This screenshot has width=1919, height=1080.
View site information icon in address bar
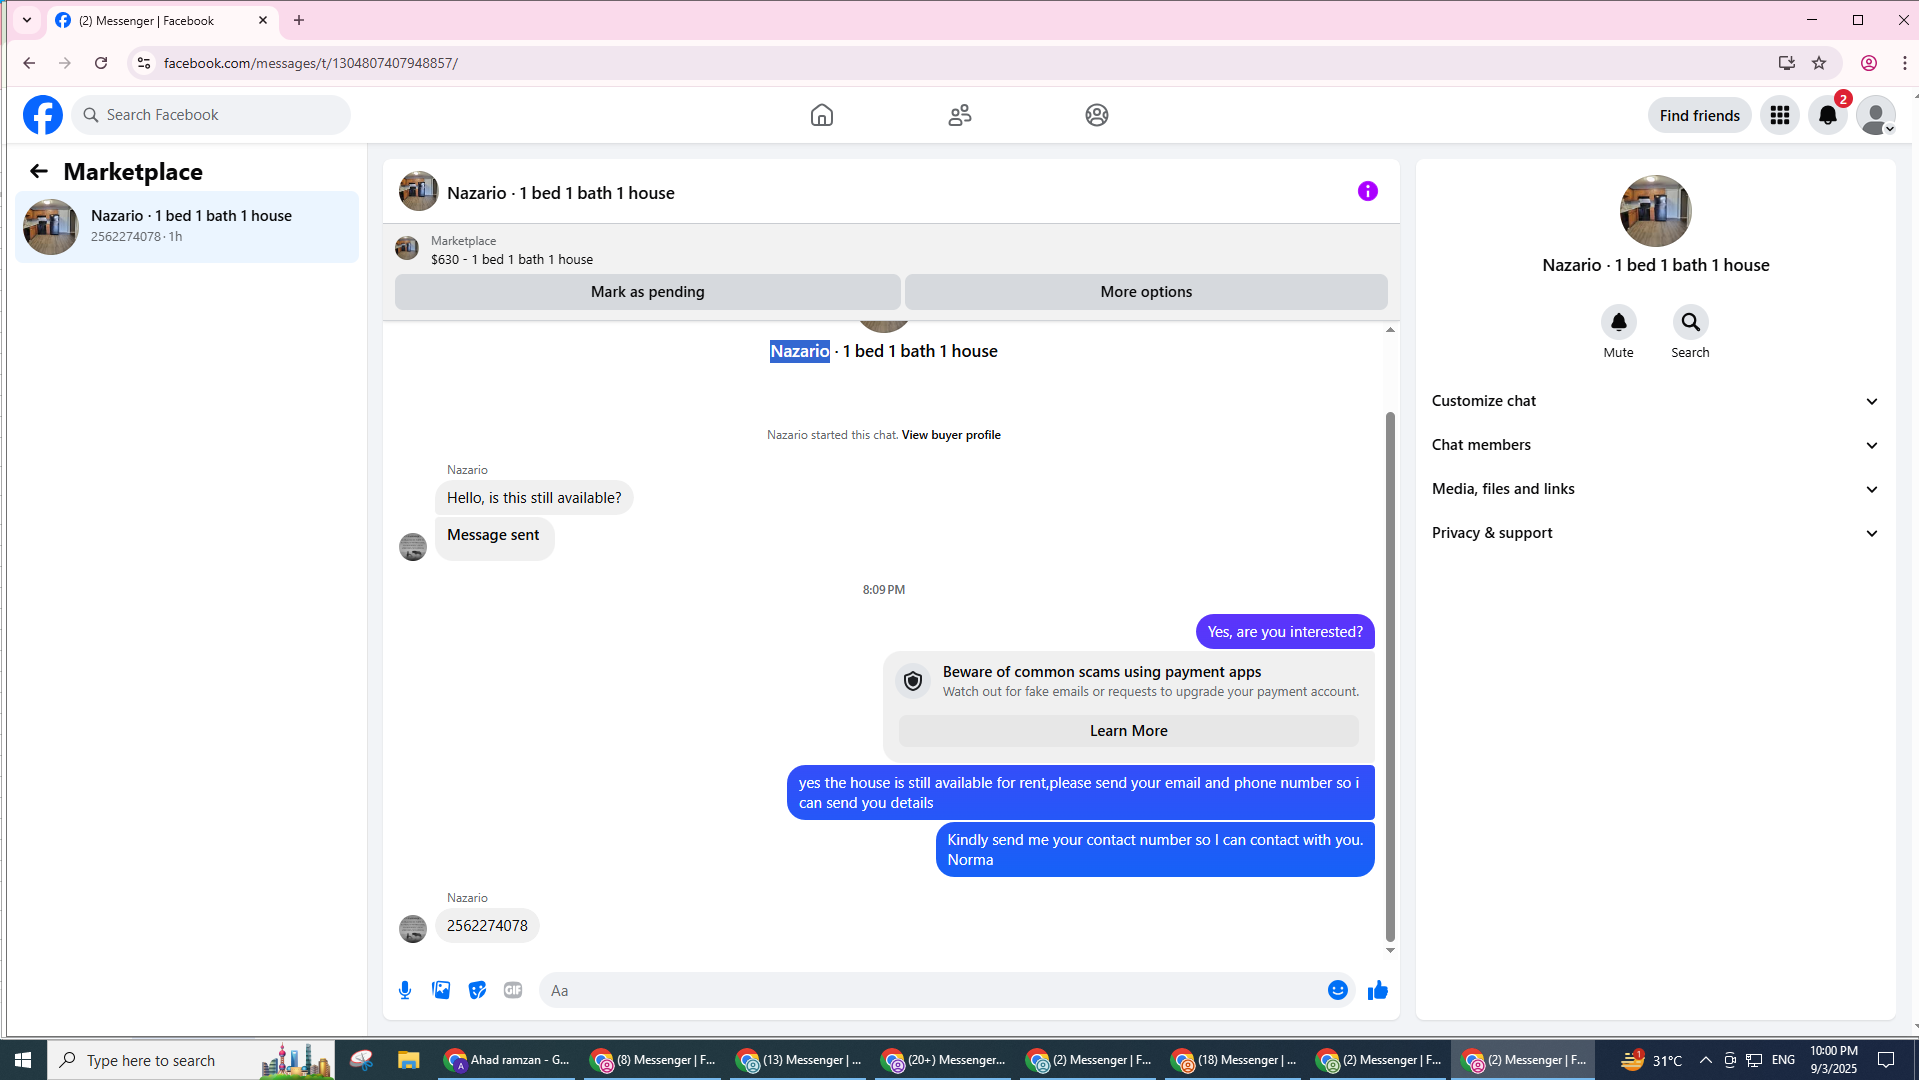(x=144, y=63)
